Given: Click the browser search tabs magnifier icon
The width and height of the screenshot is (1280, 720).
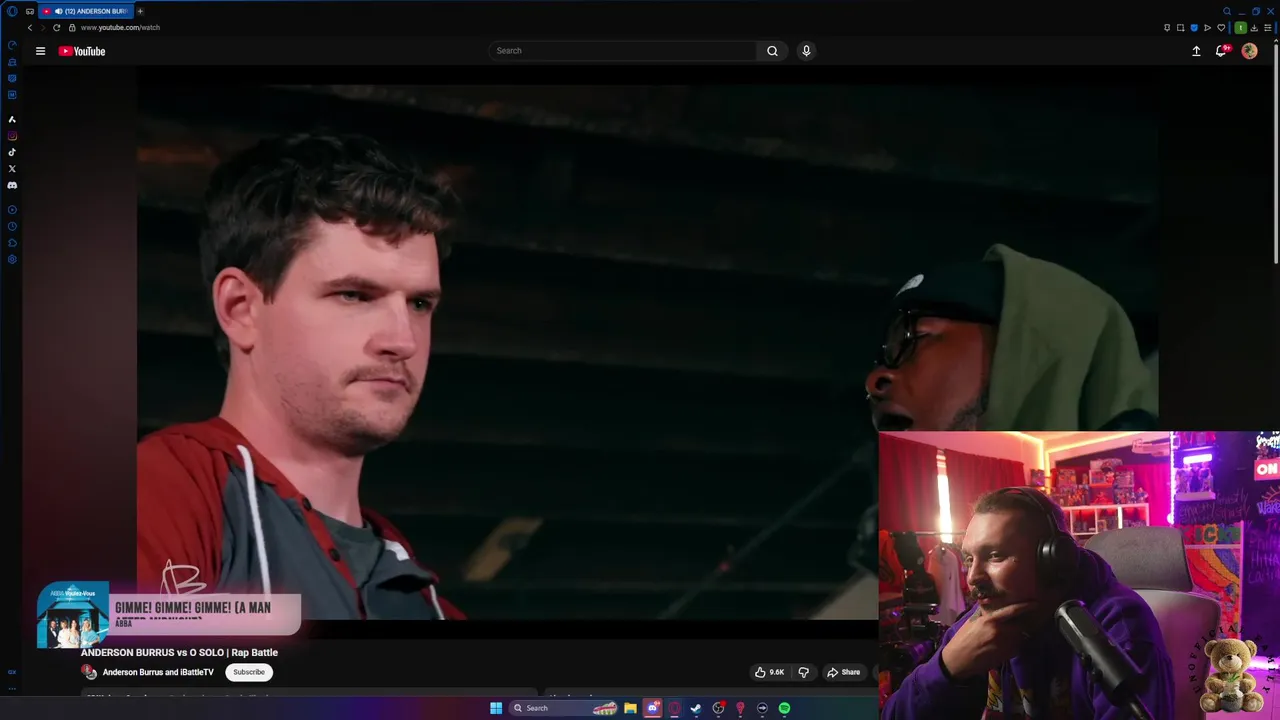Looking at the screenshot, I should (1227, 11).
